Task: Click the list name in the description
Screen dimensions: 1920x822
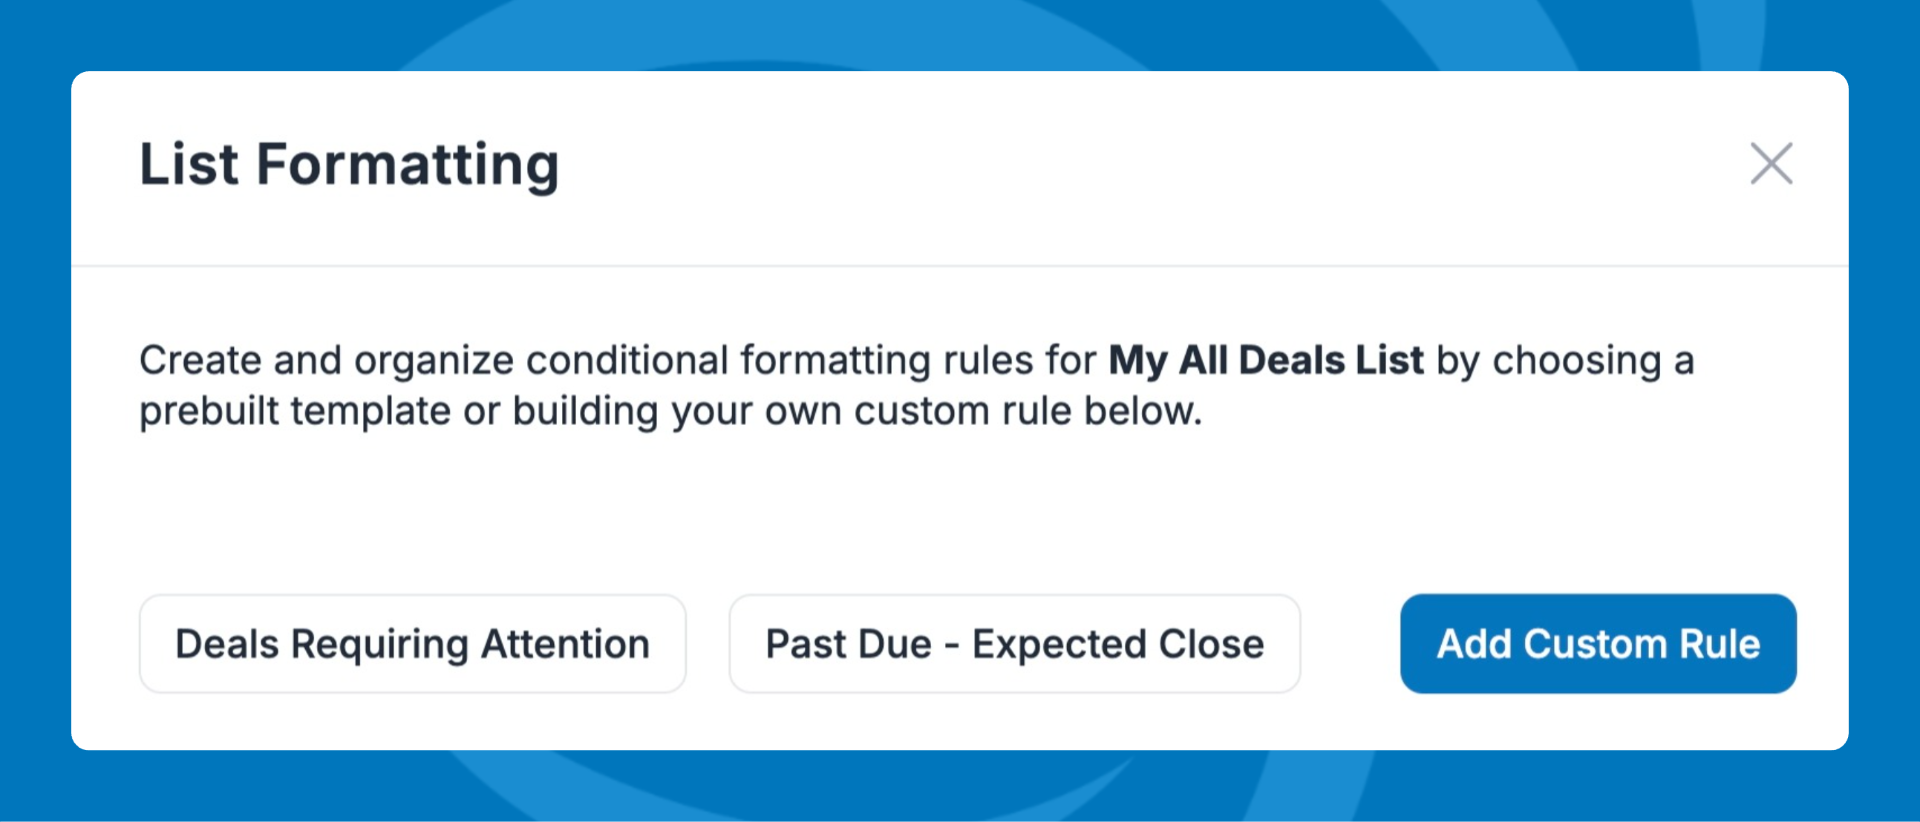Action: pos(1265,360)
